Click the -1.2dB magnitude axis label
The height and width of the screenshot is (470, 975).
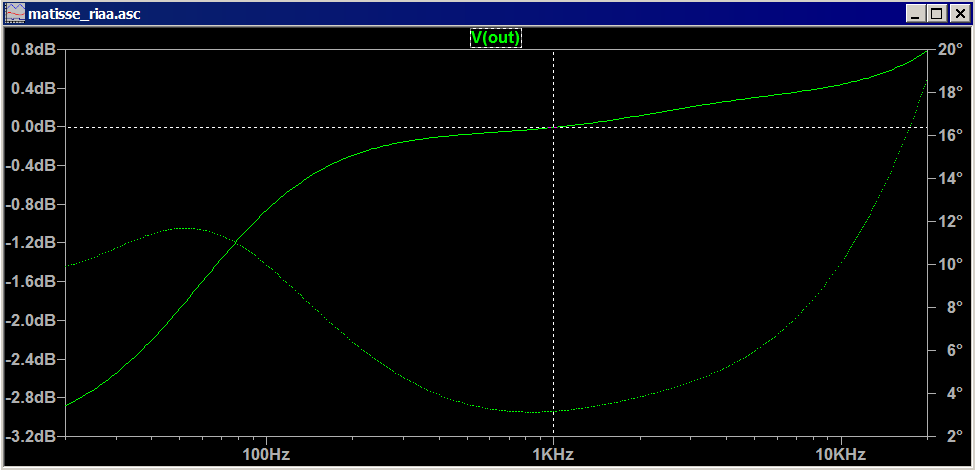pyautogui.click(x=30, y=243)
